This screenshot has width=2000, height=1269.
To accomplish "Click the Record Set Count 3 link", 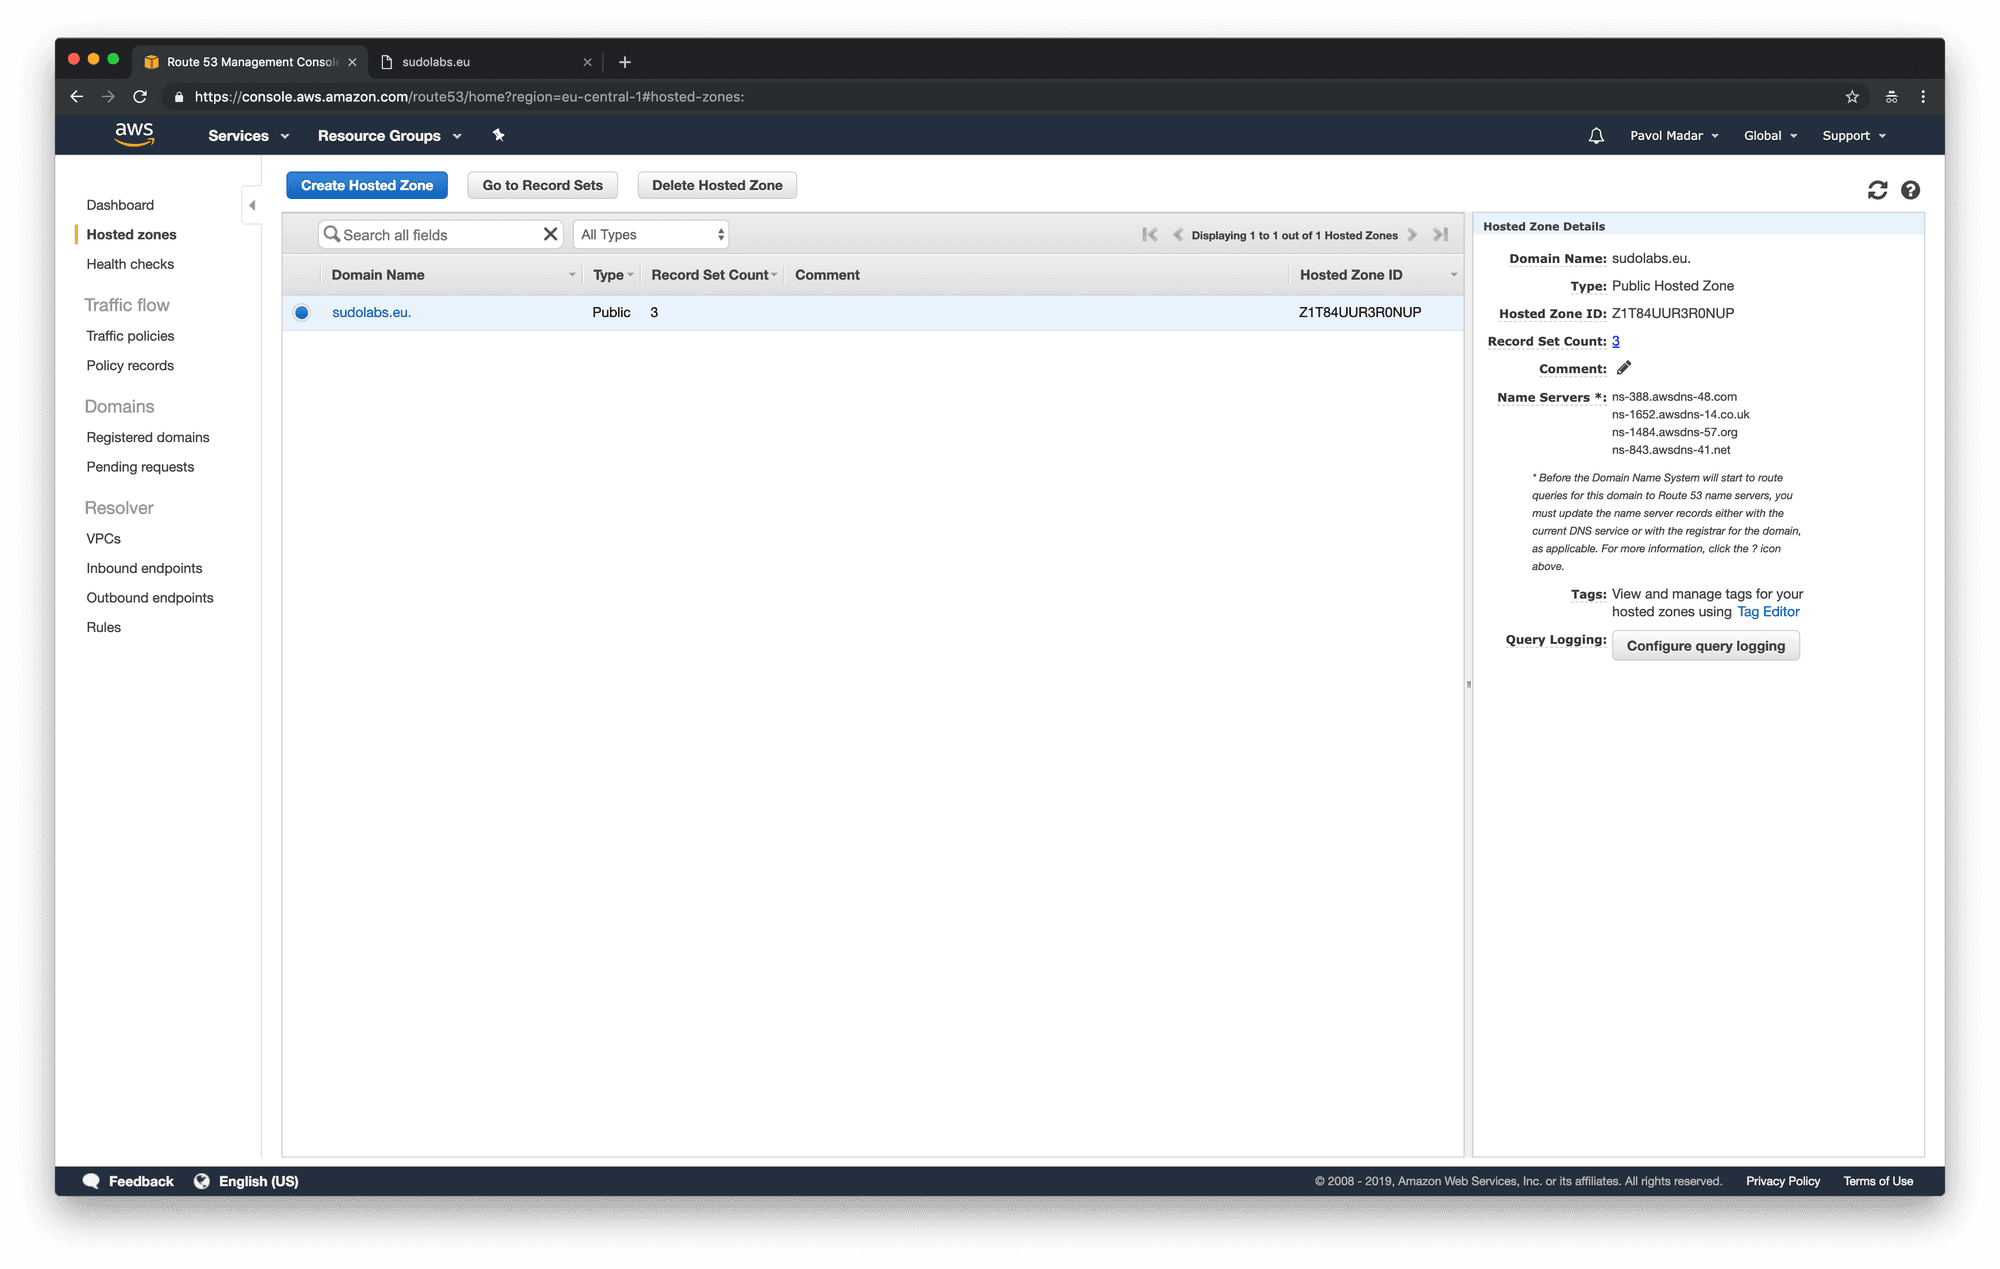I will point(1615,341).
